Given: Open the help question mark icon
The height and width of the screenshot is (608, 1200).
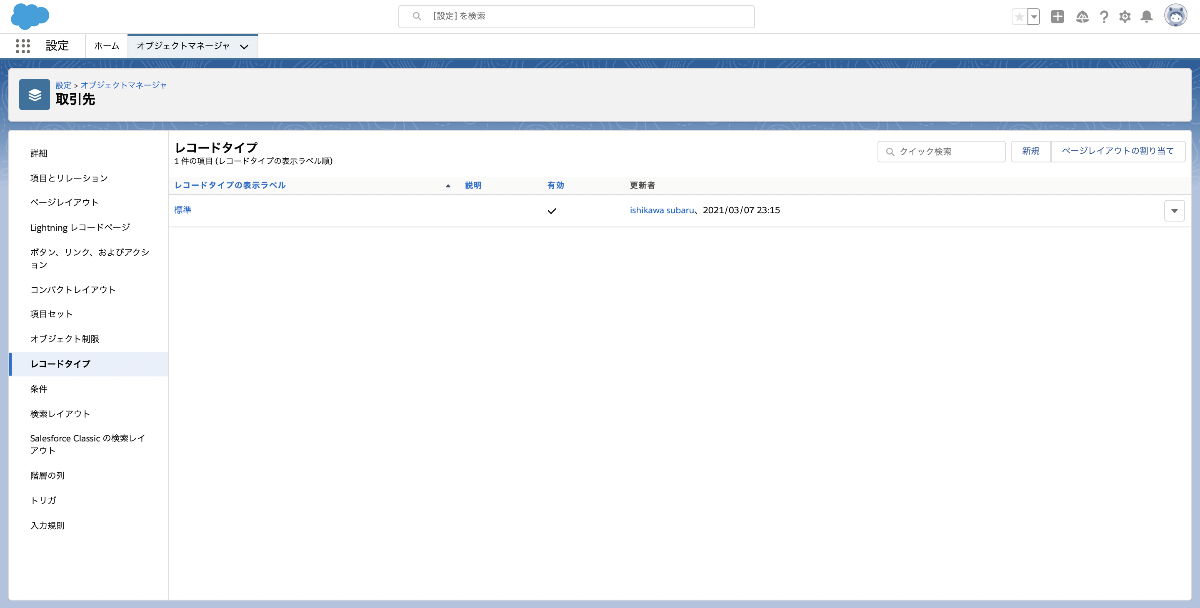Looking at the screenshot, I should (1104, 17).
